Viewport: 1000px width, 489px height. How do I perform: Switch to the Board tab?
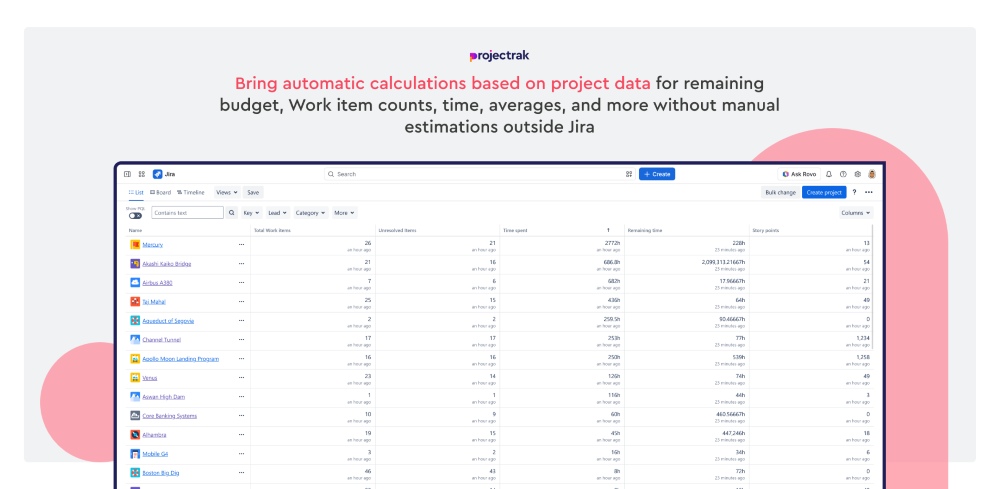point(161,192)
